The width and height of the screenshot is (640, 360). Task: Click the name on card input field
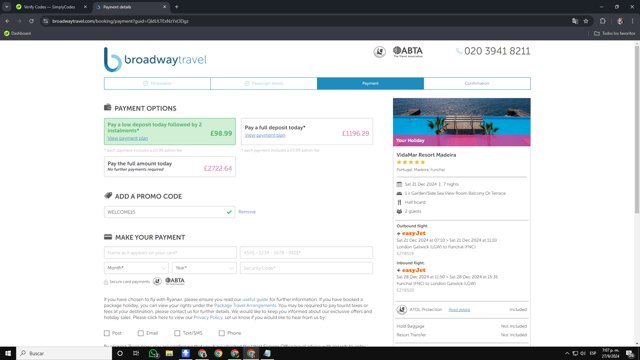pyautogui.click(x=170, y=253)
